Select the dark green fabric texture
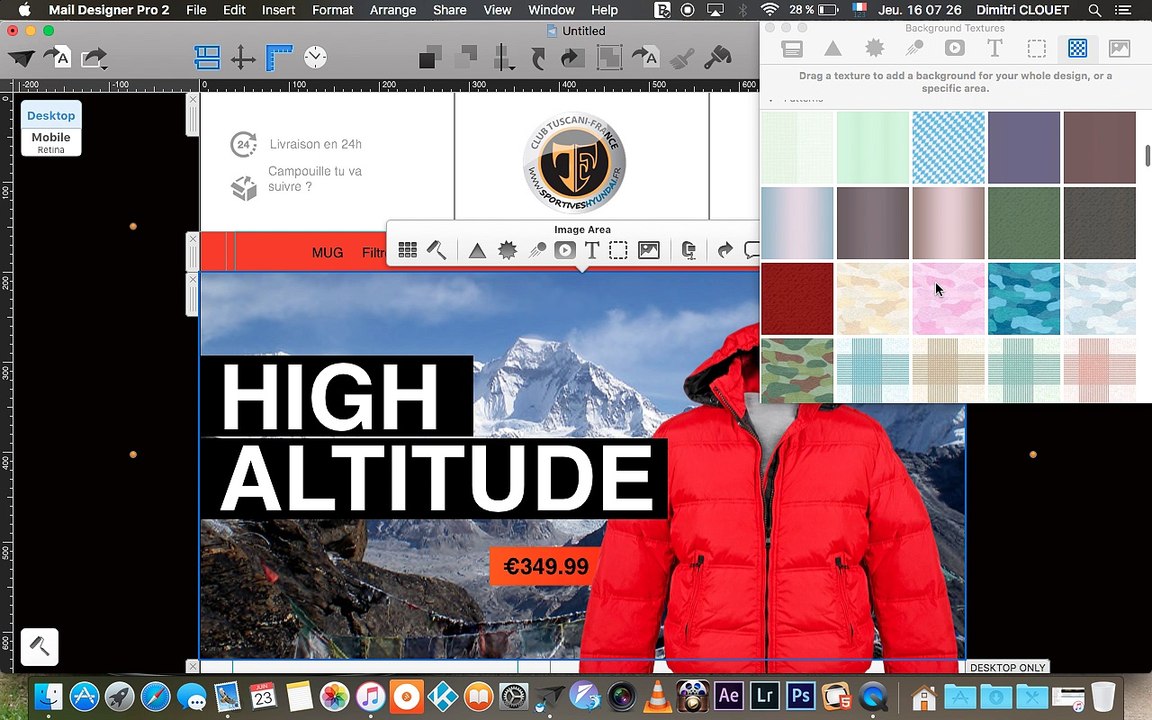Viewport: 1152px width, 720px height. tap(1024, 223)
